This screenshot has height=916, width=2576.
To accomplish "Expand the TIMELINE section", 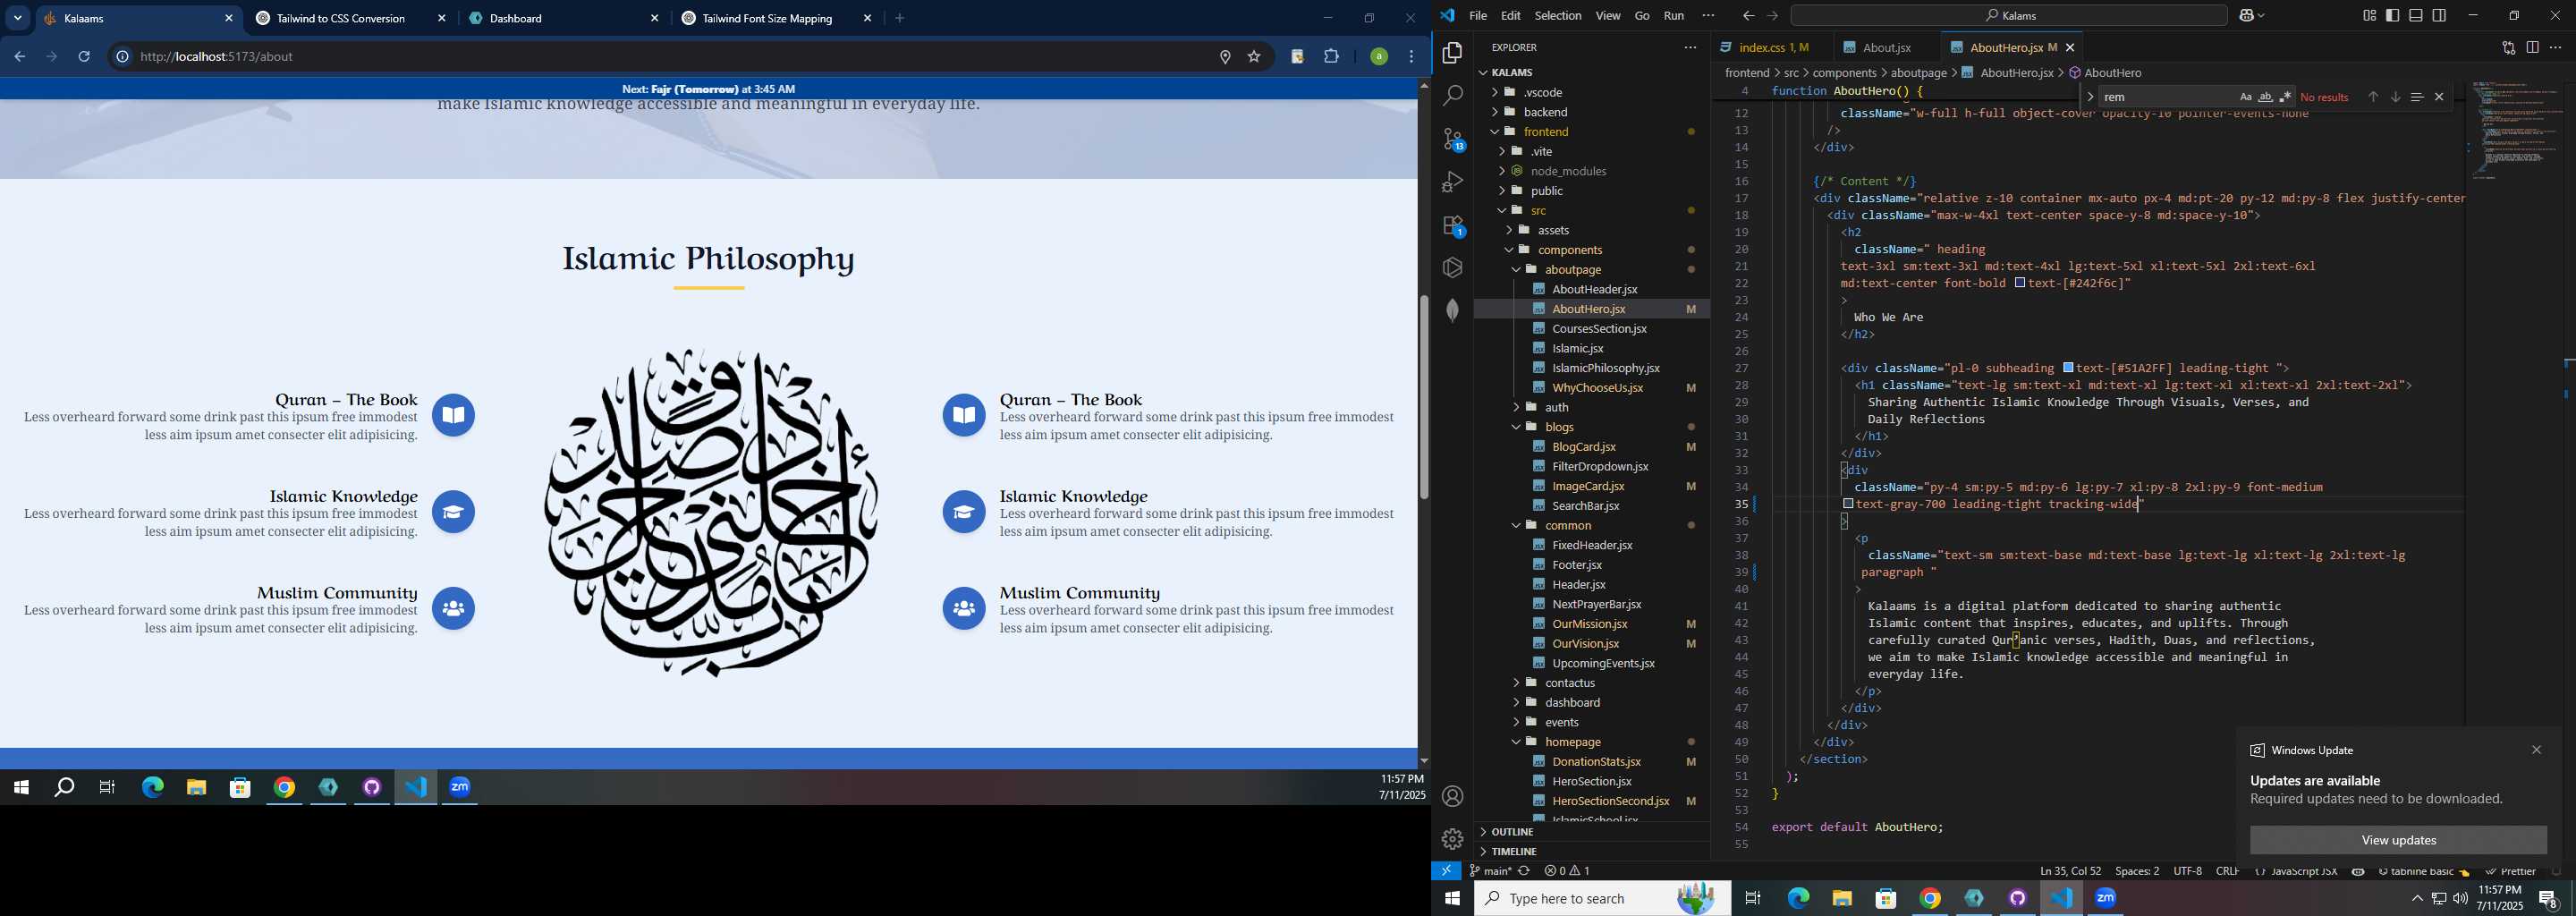I will tap(1594, 852).
